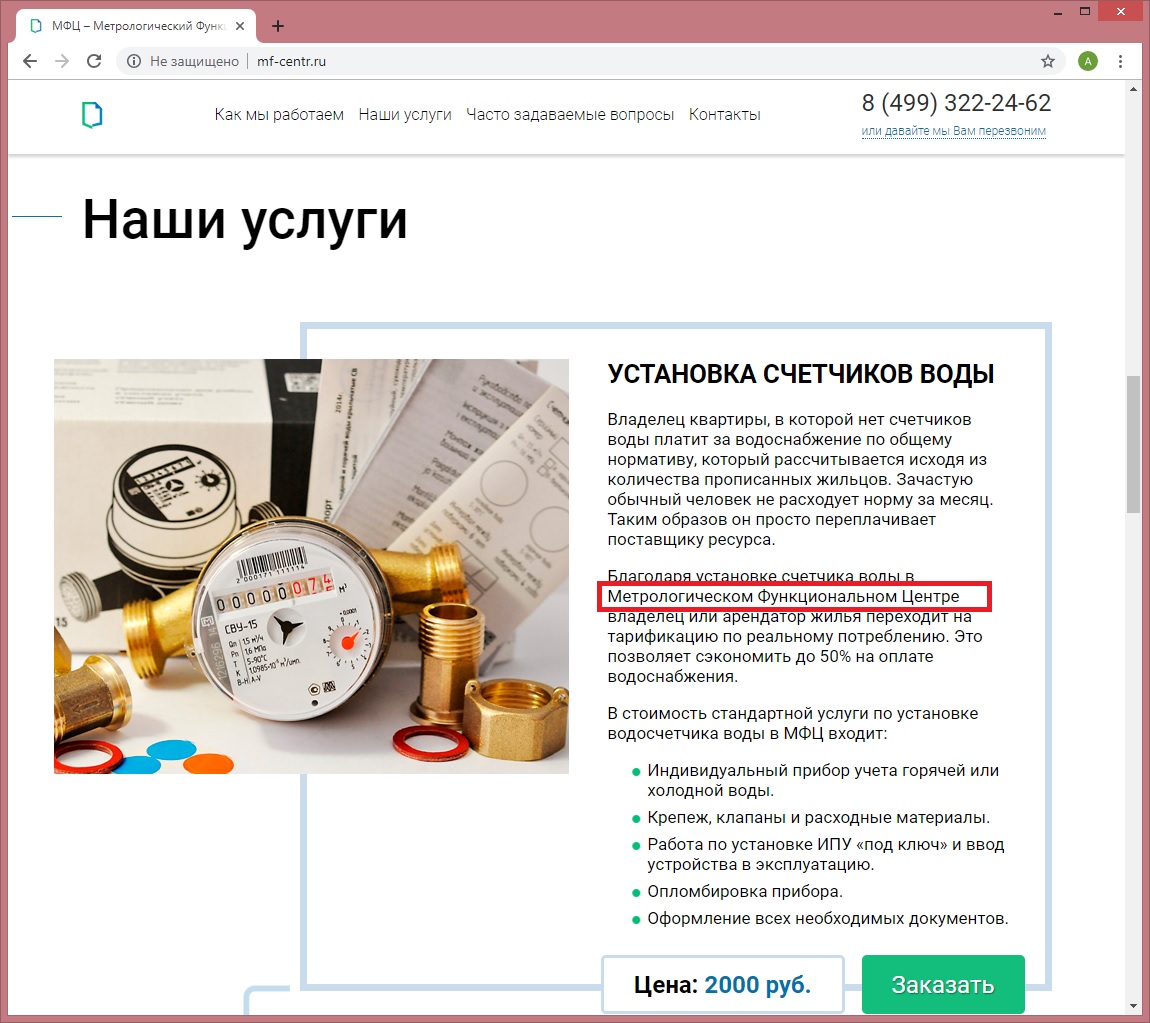Open the Chrome three-dot menu
This screenshot has width=1150, height=1023.
(1120, 61)
